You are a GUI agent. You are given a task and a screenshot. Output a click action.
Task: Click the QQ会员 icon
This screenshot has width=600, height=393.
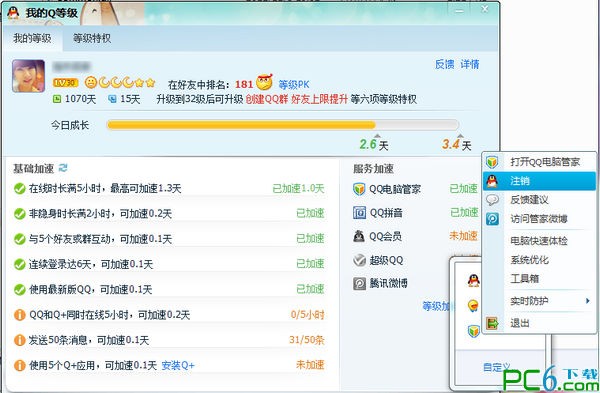pos(359,236)
